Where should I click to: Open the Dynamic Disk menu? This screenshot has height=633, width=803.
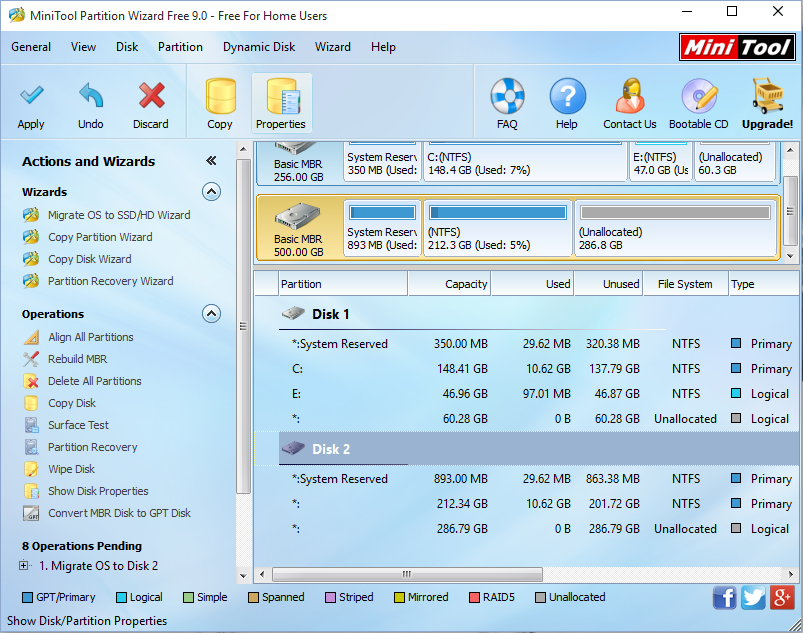259,47
